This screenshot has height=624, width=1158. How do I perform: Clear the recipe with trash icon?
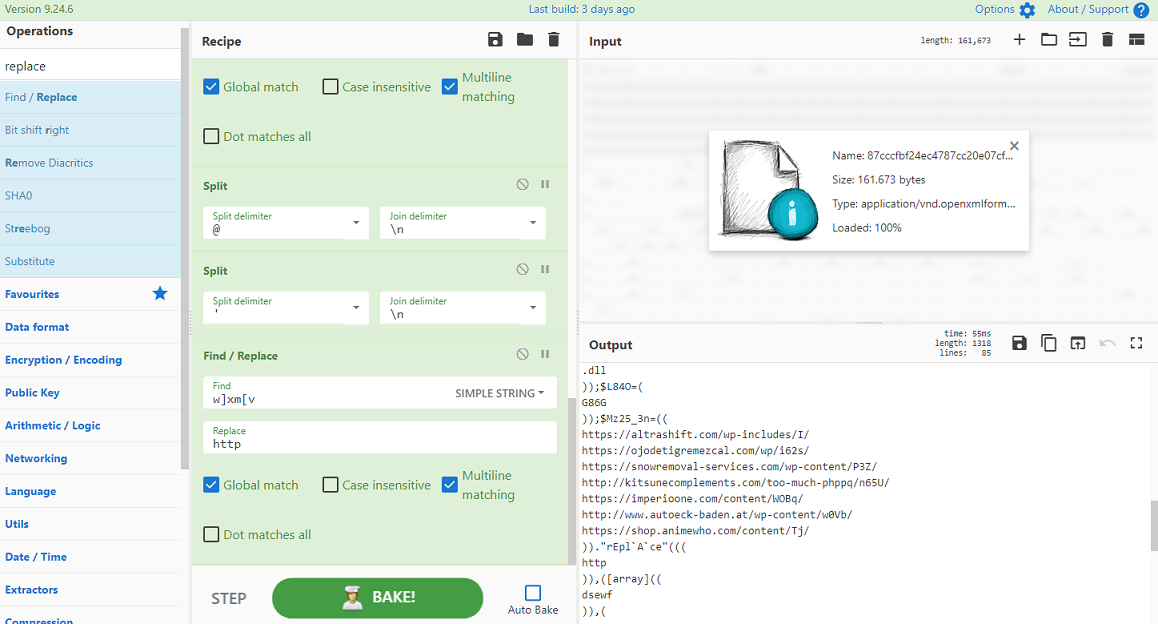click(553, 40)
